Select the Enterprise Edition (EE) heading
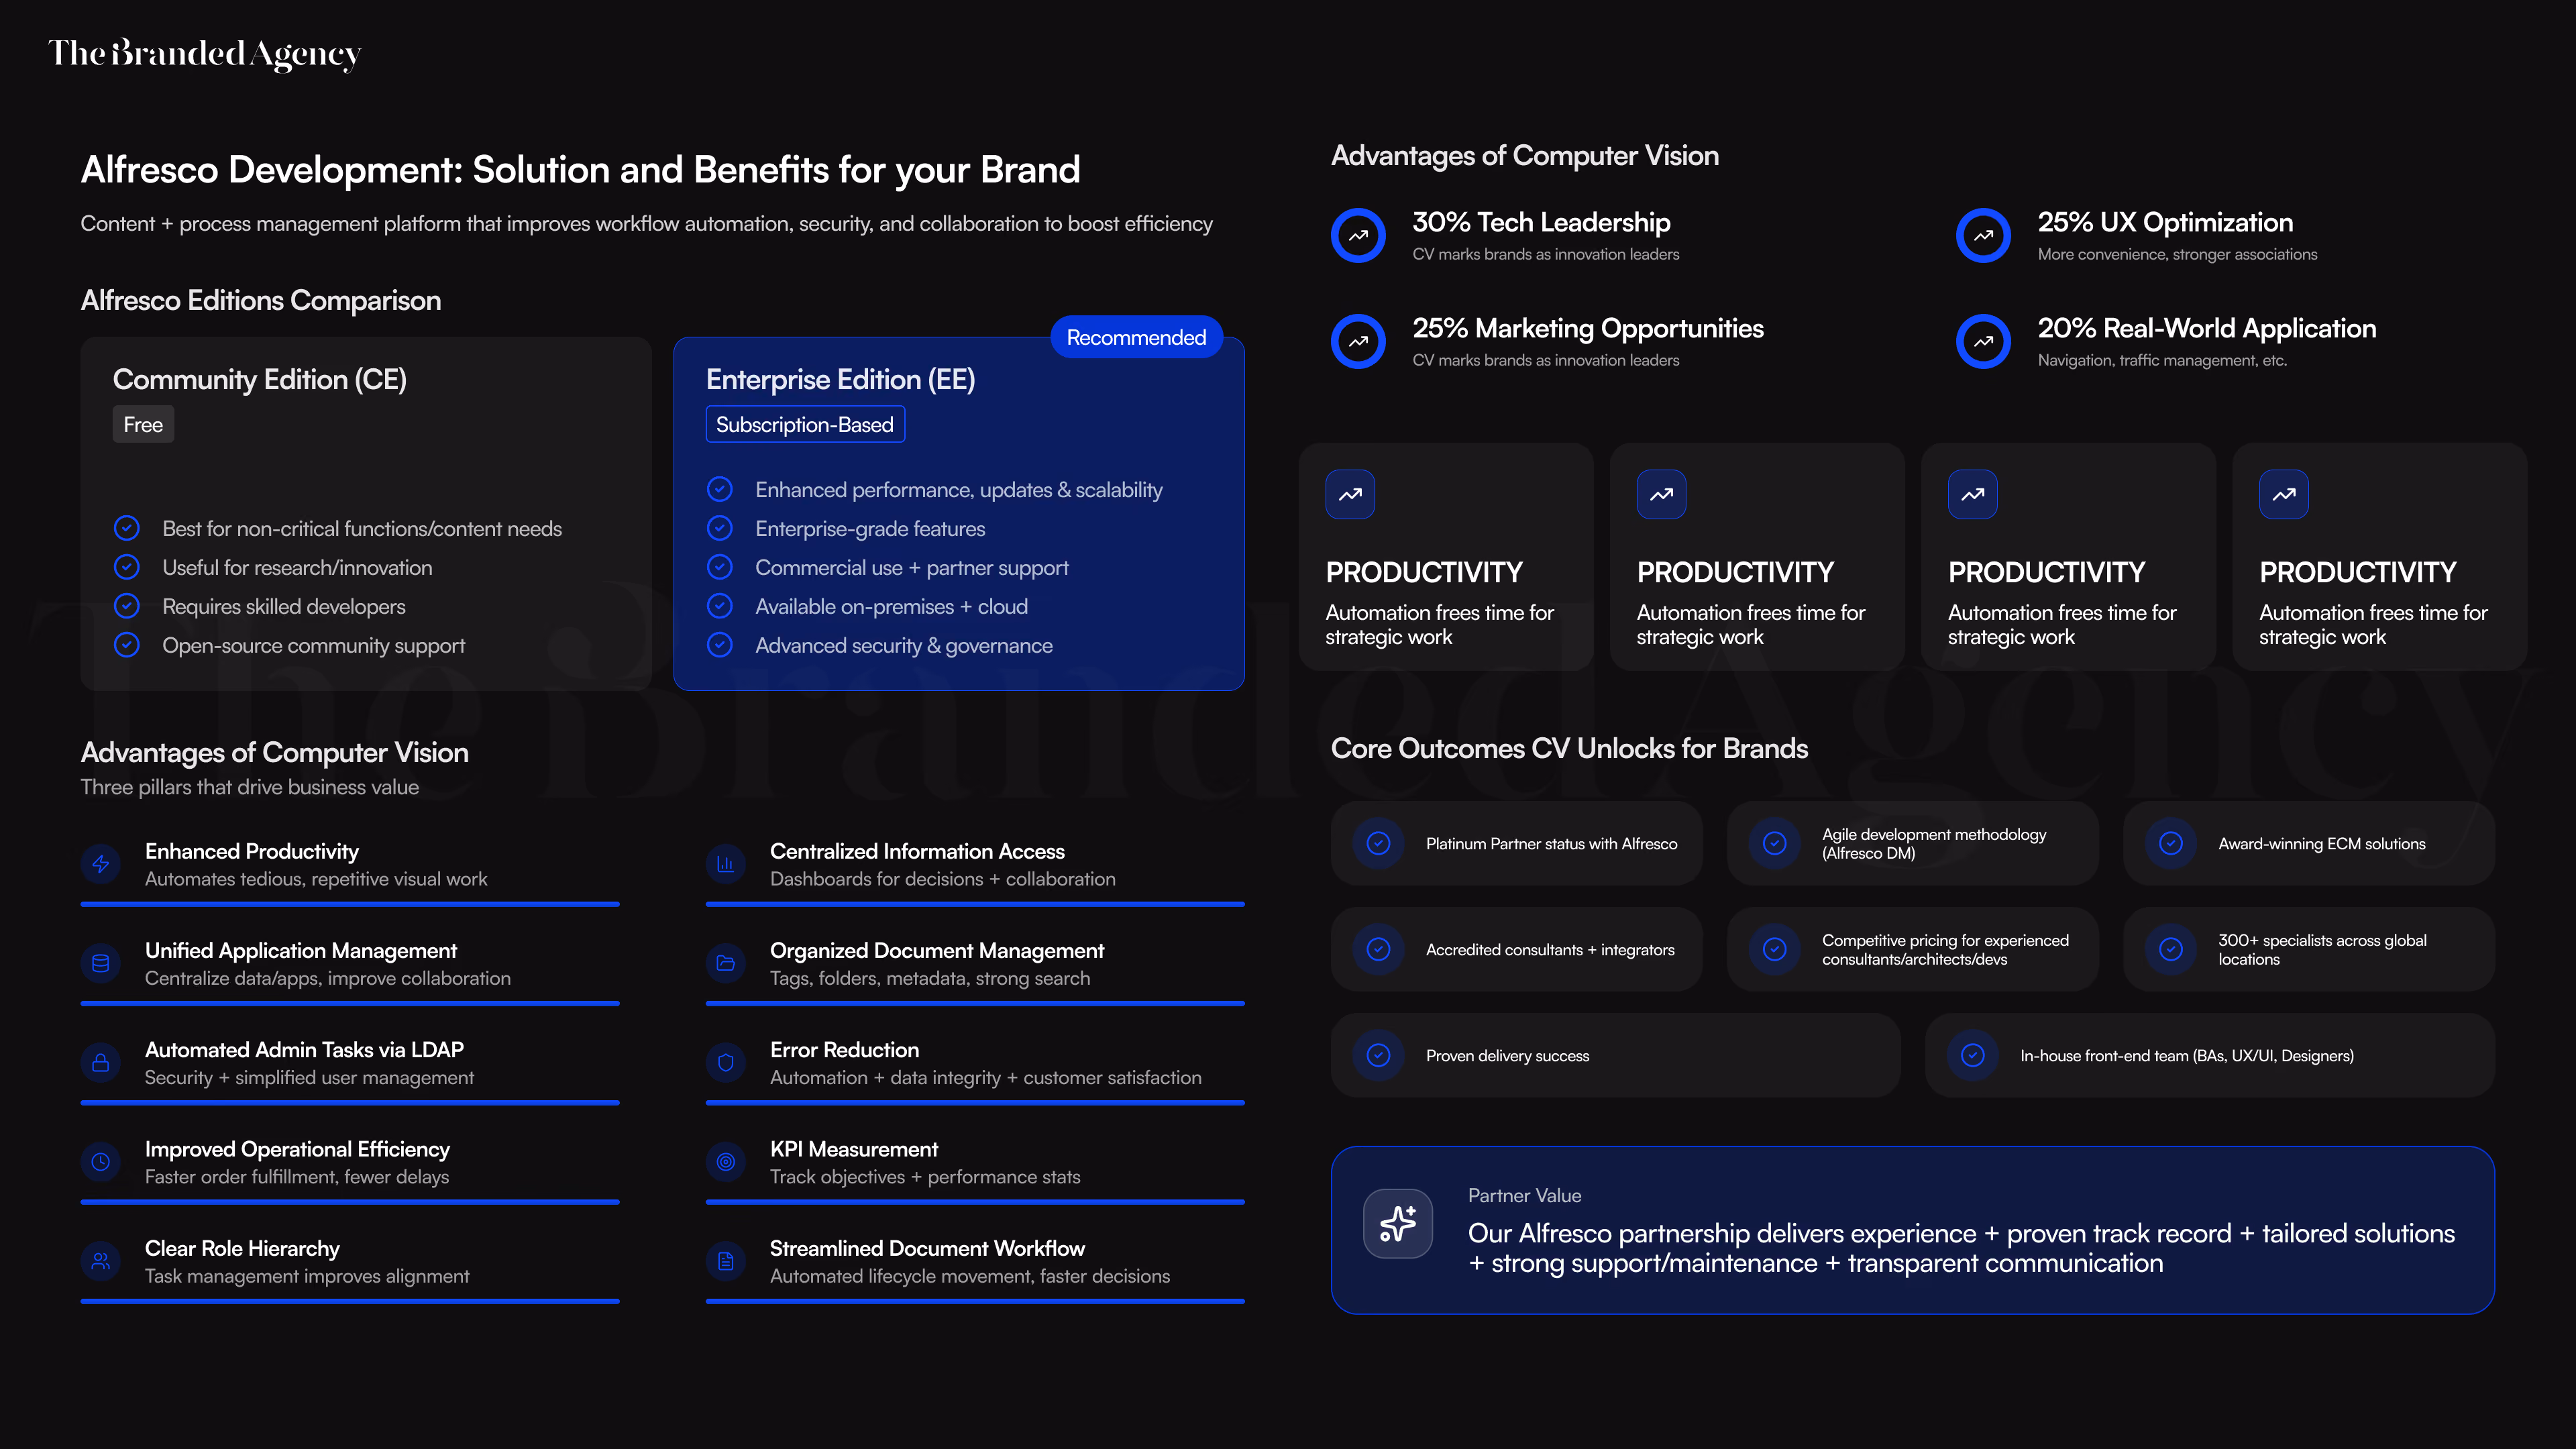2576x1449 pixels. (841, 380)
